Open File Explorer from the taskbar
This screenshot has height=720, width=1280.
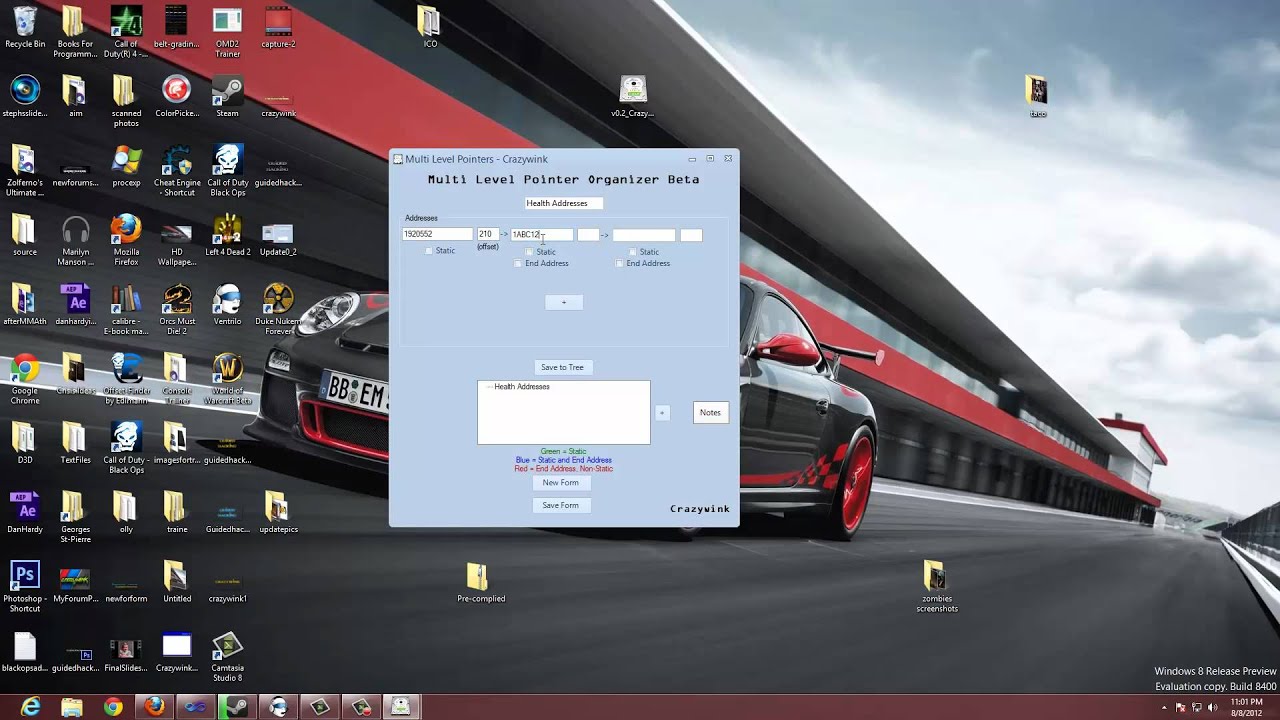click(72, 707)
